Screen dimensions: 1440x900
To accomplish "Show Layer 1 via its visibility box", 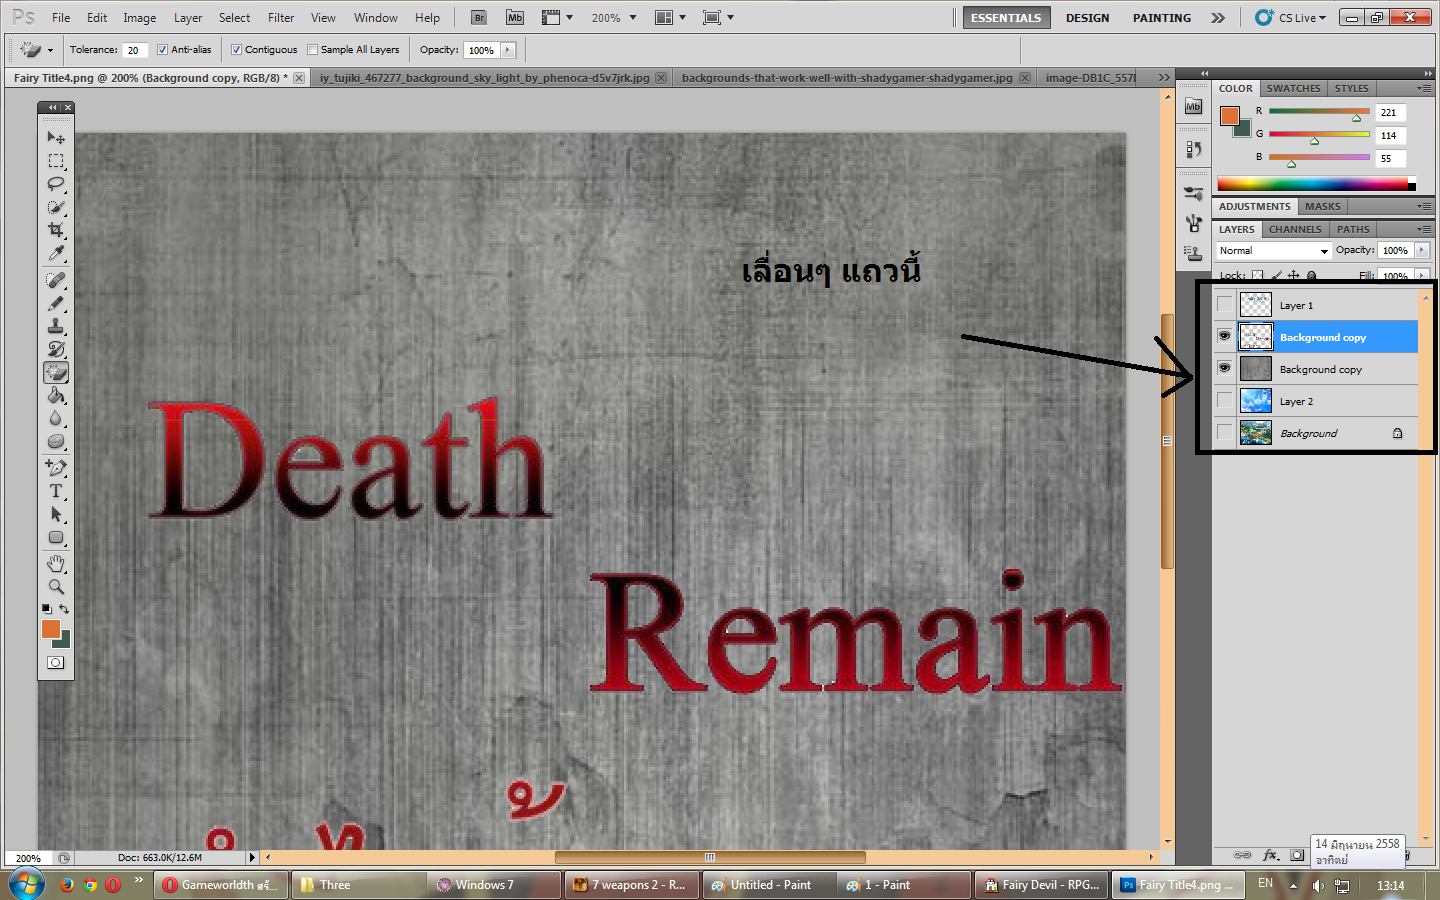I will [x=1224, y=305].
